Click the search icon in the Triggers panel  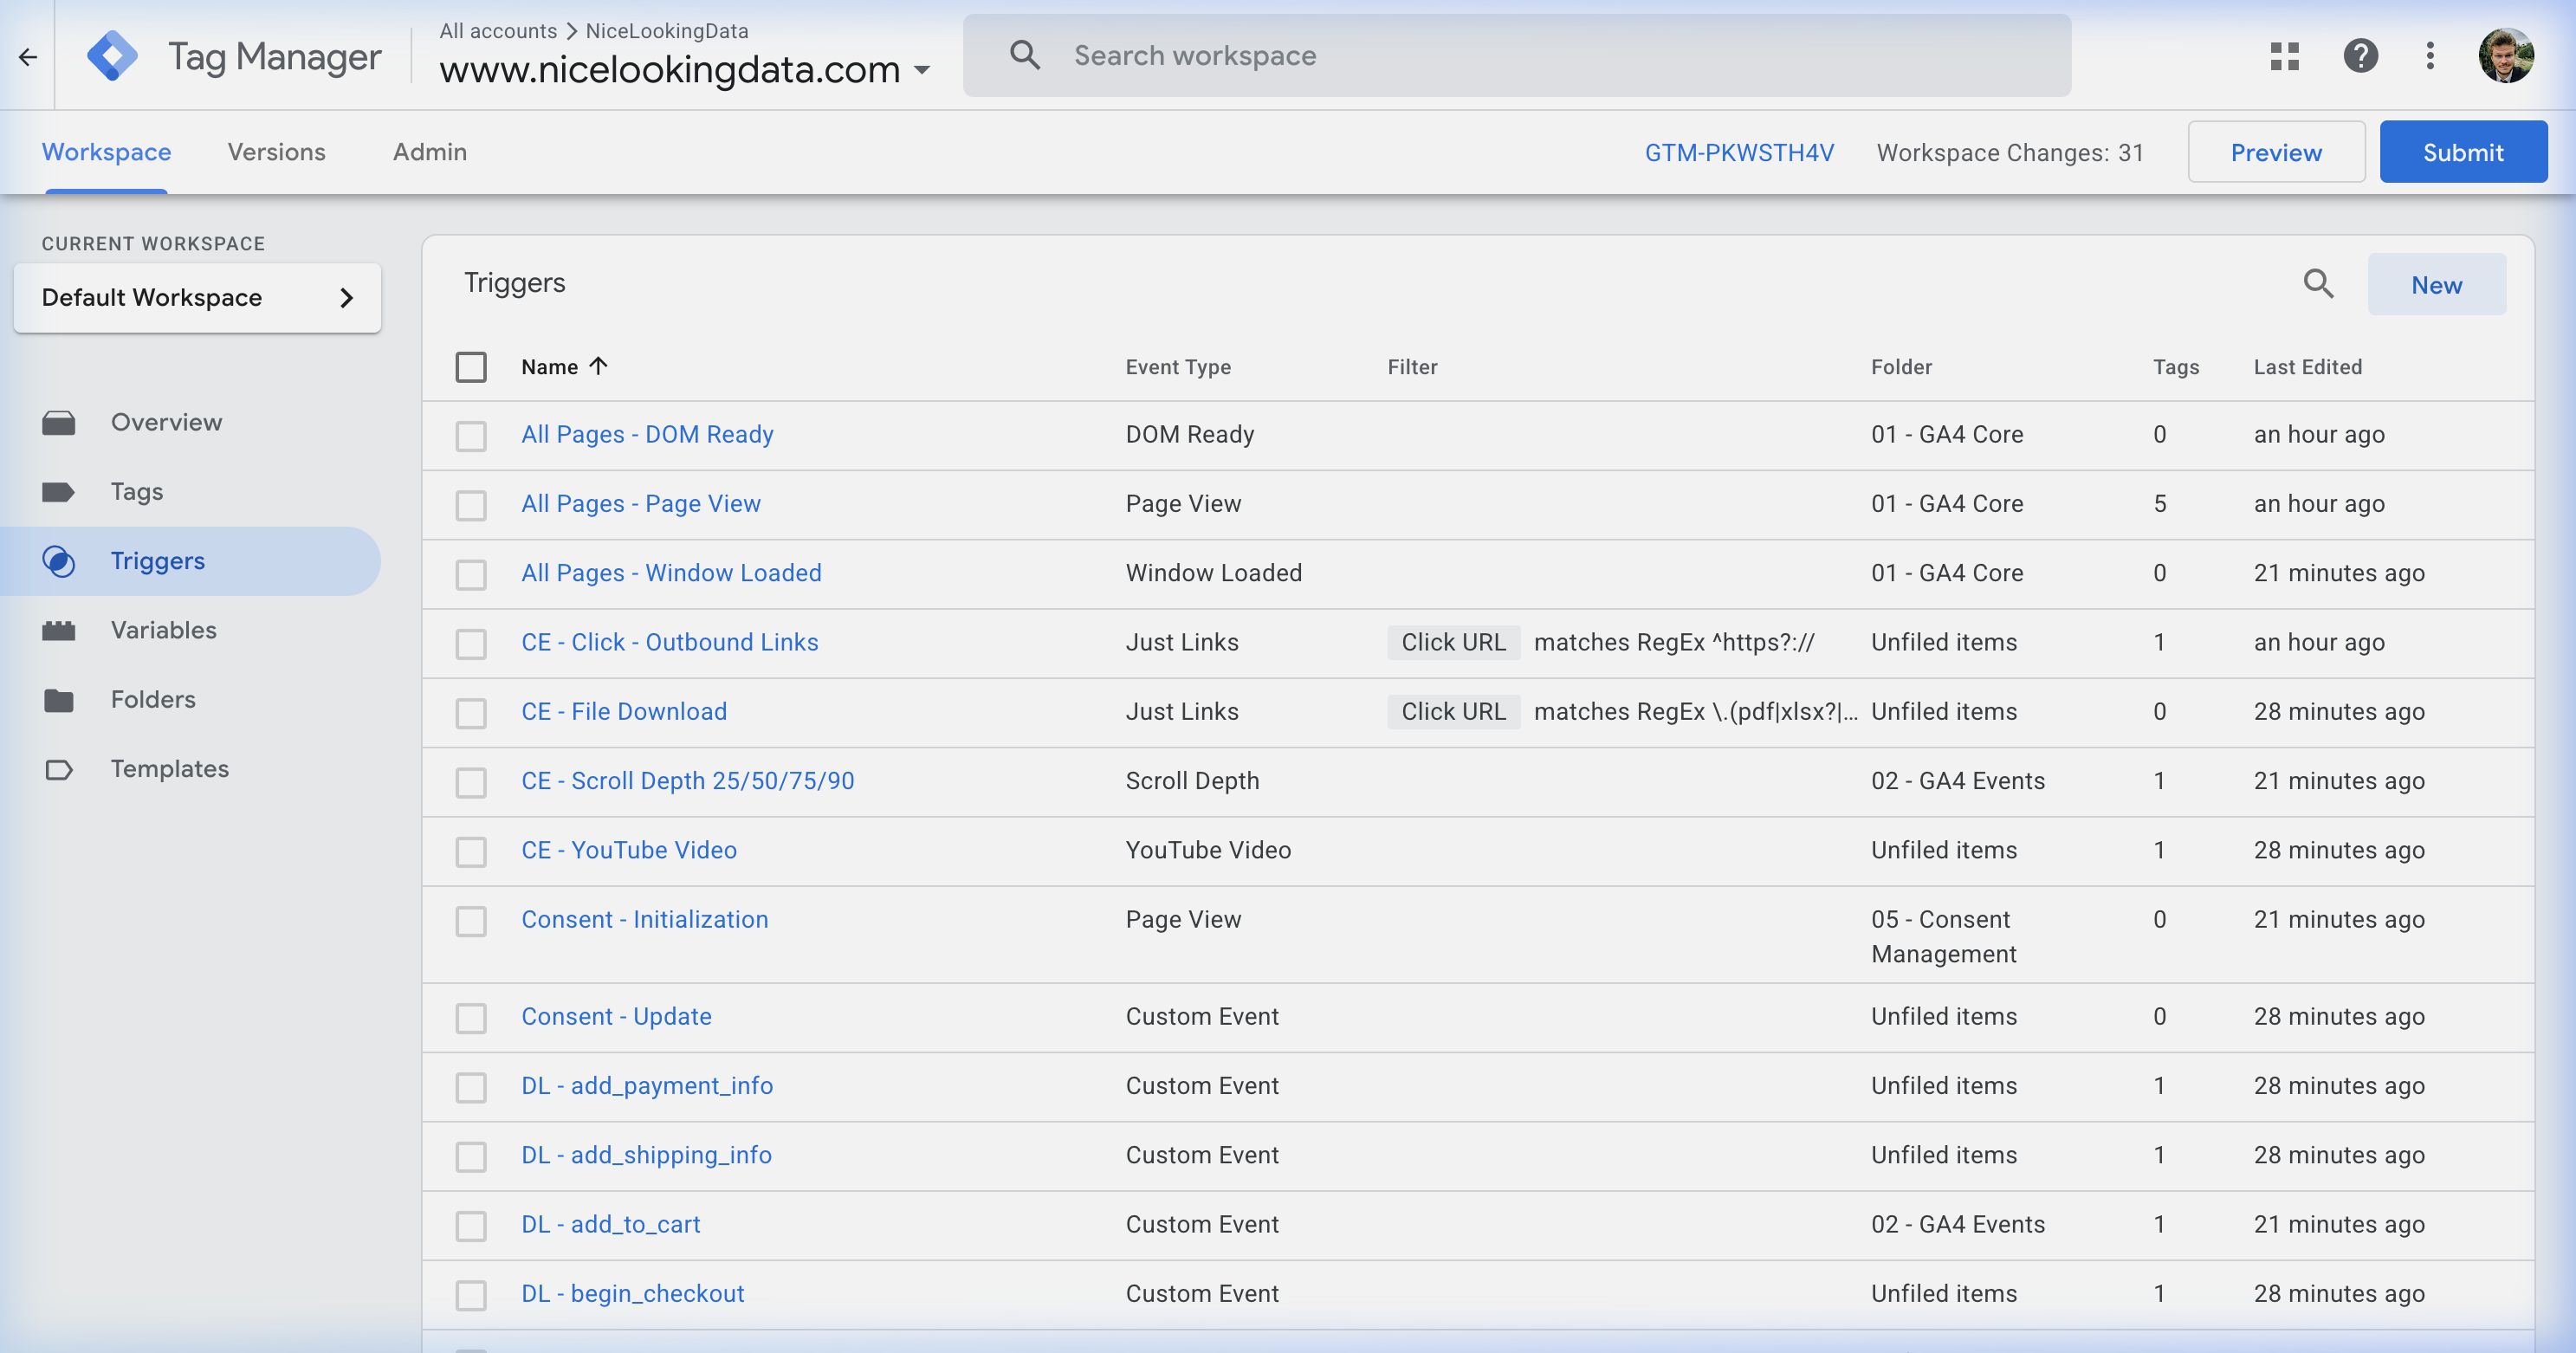point(2319,284)
